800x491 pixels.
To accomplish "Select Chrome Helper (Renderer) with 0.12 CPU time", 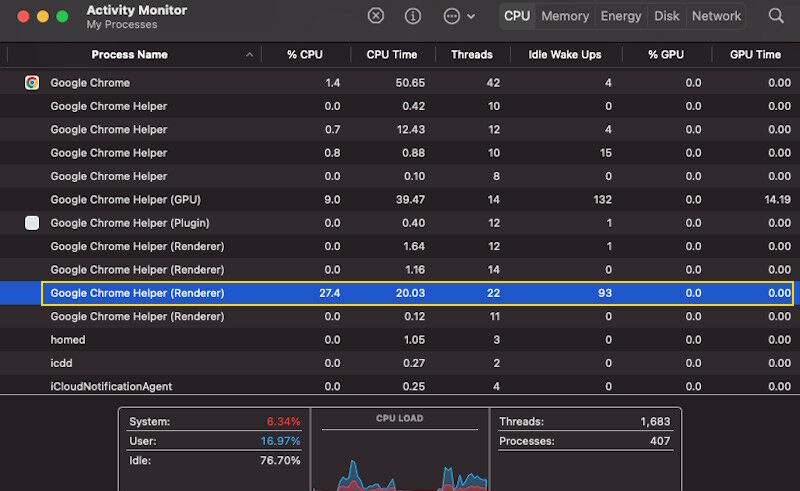I will point(400,316).
